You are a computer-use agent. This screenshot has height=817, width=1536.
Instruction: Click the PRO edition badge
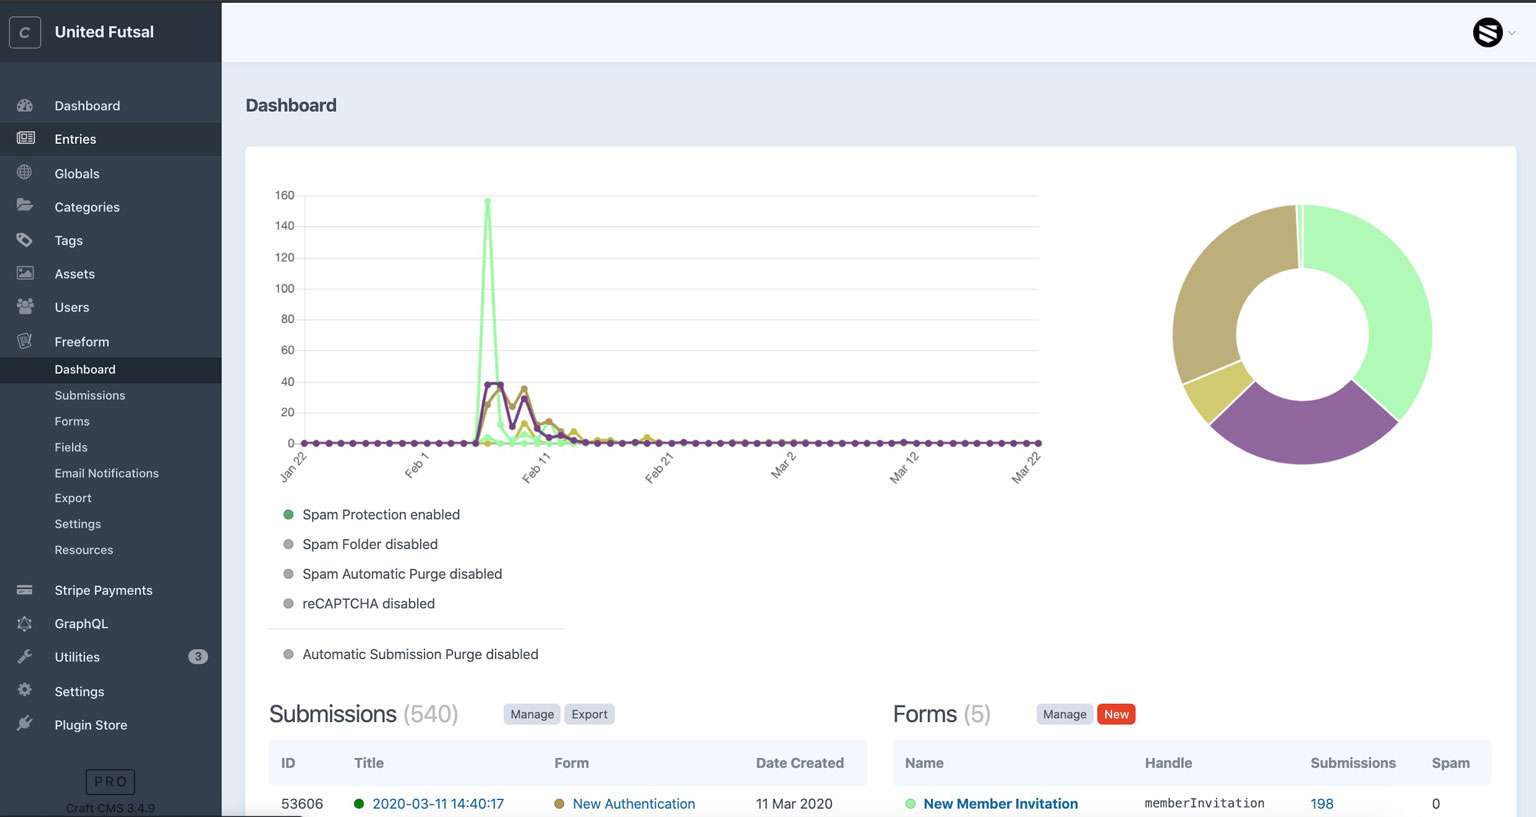coord(110,781)
